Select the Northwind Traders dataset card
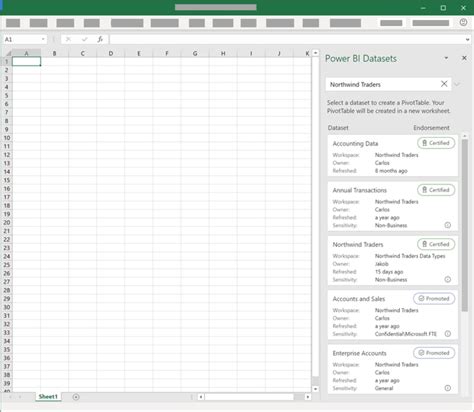Screen dimensions: 474x412 click(393, 261)
